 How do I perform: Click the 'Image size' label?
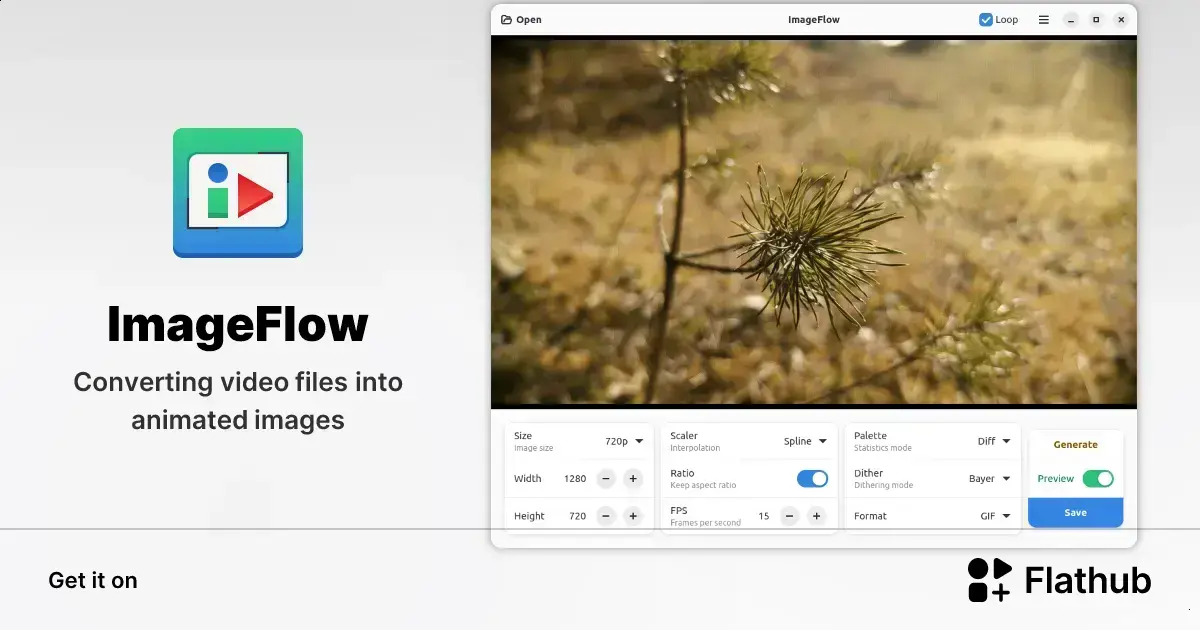(x=533, y=448)
